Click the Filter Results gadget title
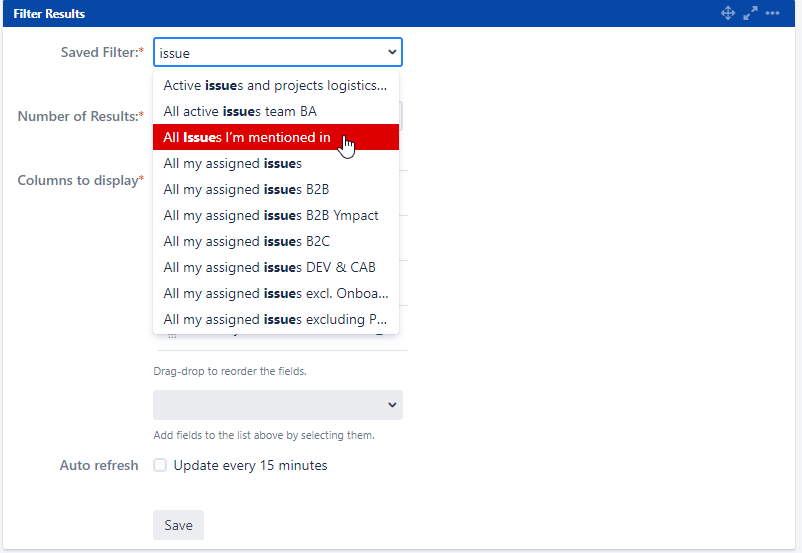Viewport: 802px width, 553px height. point(49,14)
